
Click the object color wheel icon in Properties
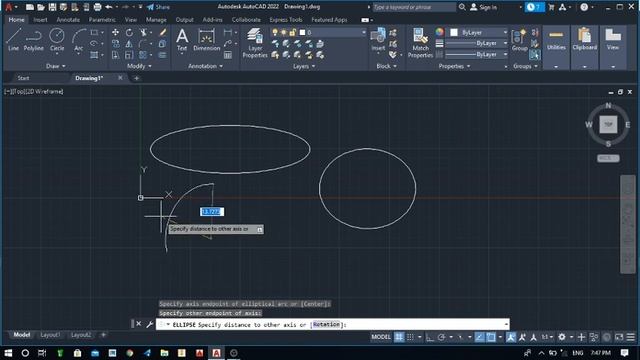coord(439,32)
